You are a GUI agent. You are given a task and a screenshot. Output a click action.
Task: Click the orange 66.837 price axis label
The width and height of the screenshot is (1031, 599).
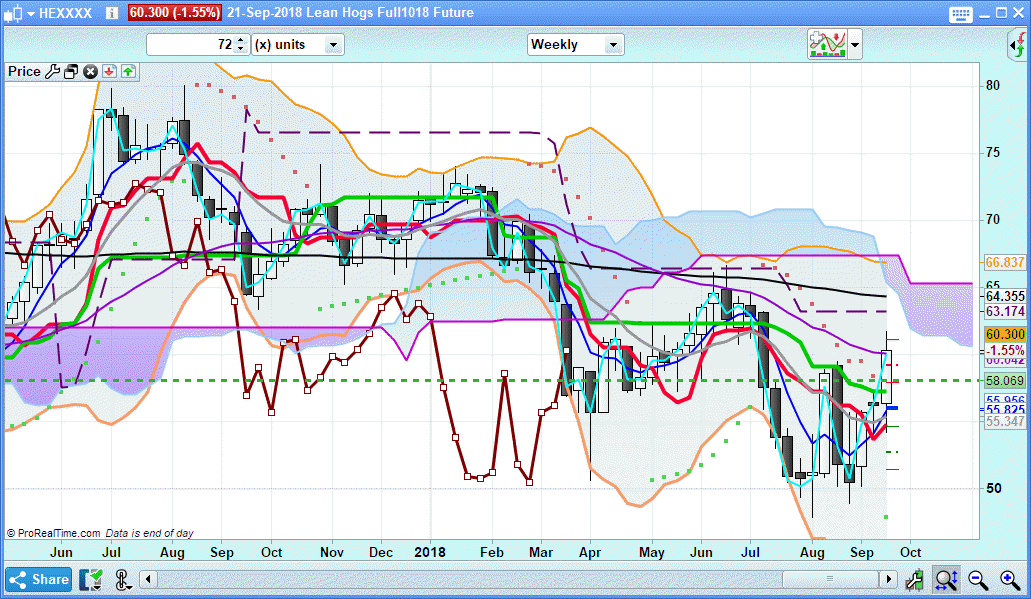point(1004,262)
